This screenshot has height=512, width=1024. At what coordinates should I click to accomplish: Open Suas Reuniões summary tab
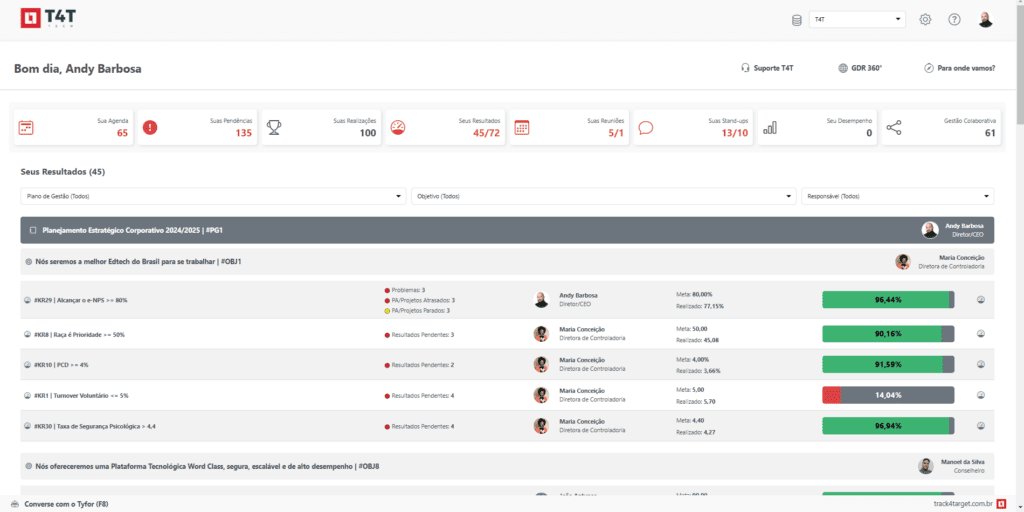tap(568, 127)
